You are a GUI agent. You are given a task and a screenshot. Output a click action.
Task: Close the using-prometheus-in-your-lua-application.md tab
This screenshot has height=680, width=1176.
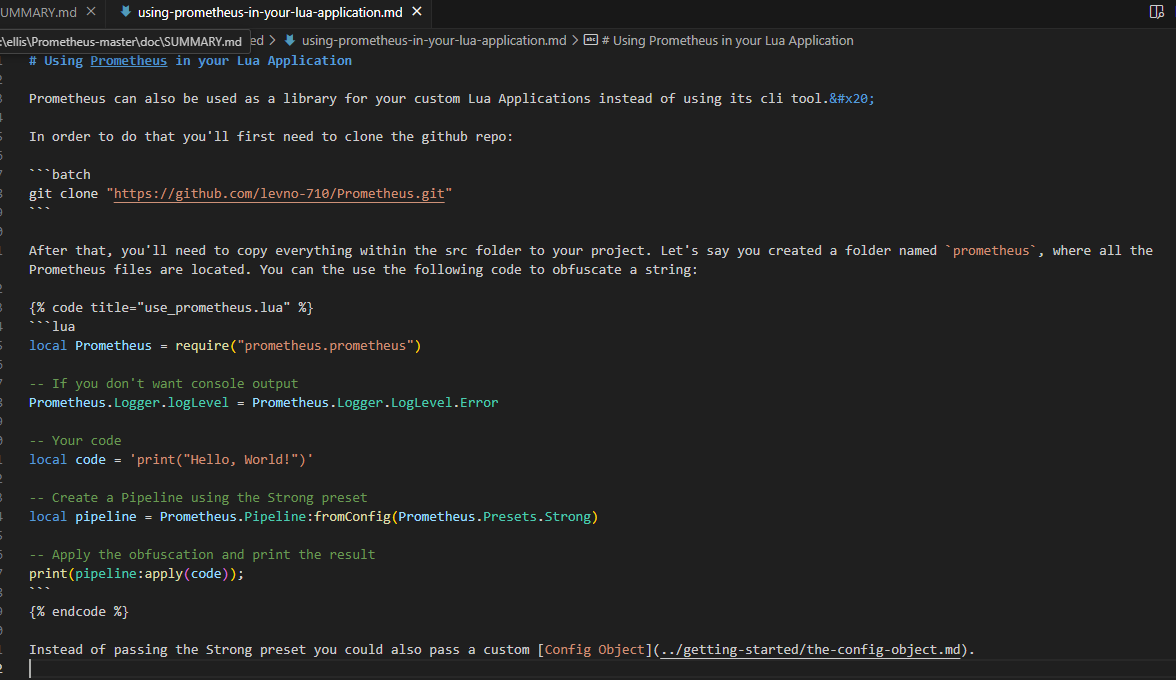(x=417, y=12)
